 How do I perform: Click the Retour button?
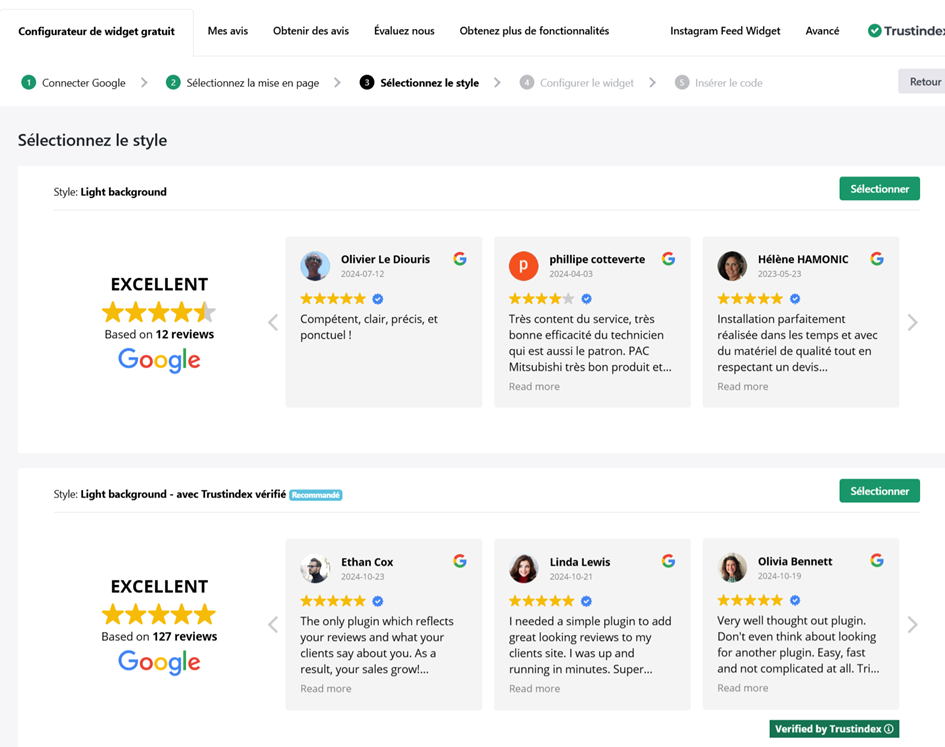pyautogui.click(x=923, y=81)
